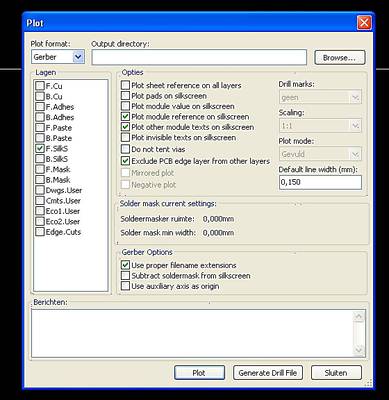Viewport: 389px width, 400px height.
Task: Open the Plot format Gerber dropdown
Action: (x=58, y=57)
